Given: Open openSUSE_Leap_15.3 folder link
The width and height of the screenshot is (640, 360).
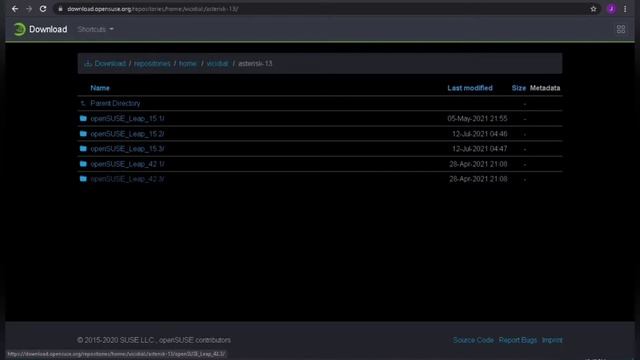Looking at the screenshot, I should (127, 149).
